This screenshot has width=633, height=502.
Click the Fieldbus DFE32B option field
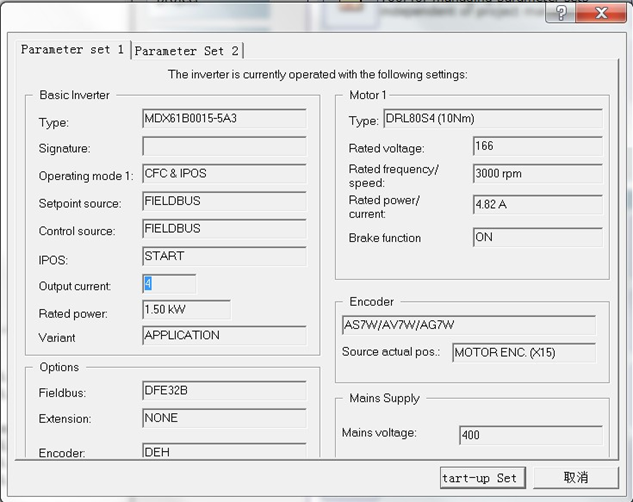click(x=223, y=391)
